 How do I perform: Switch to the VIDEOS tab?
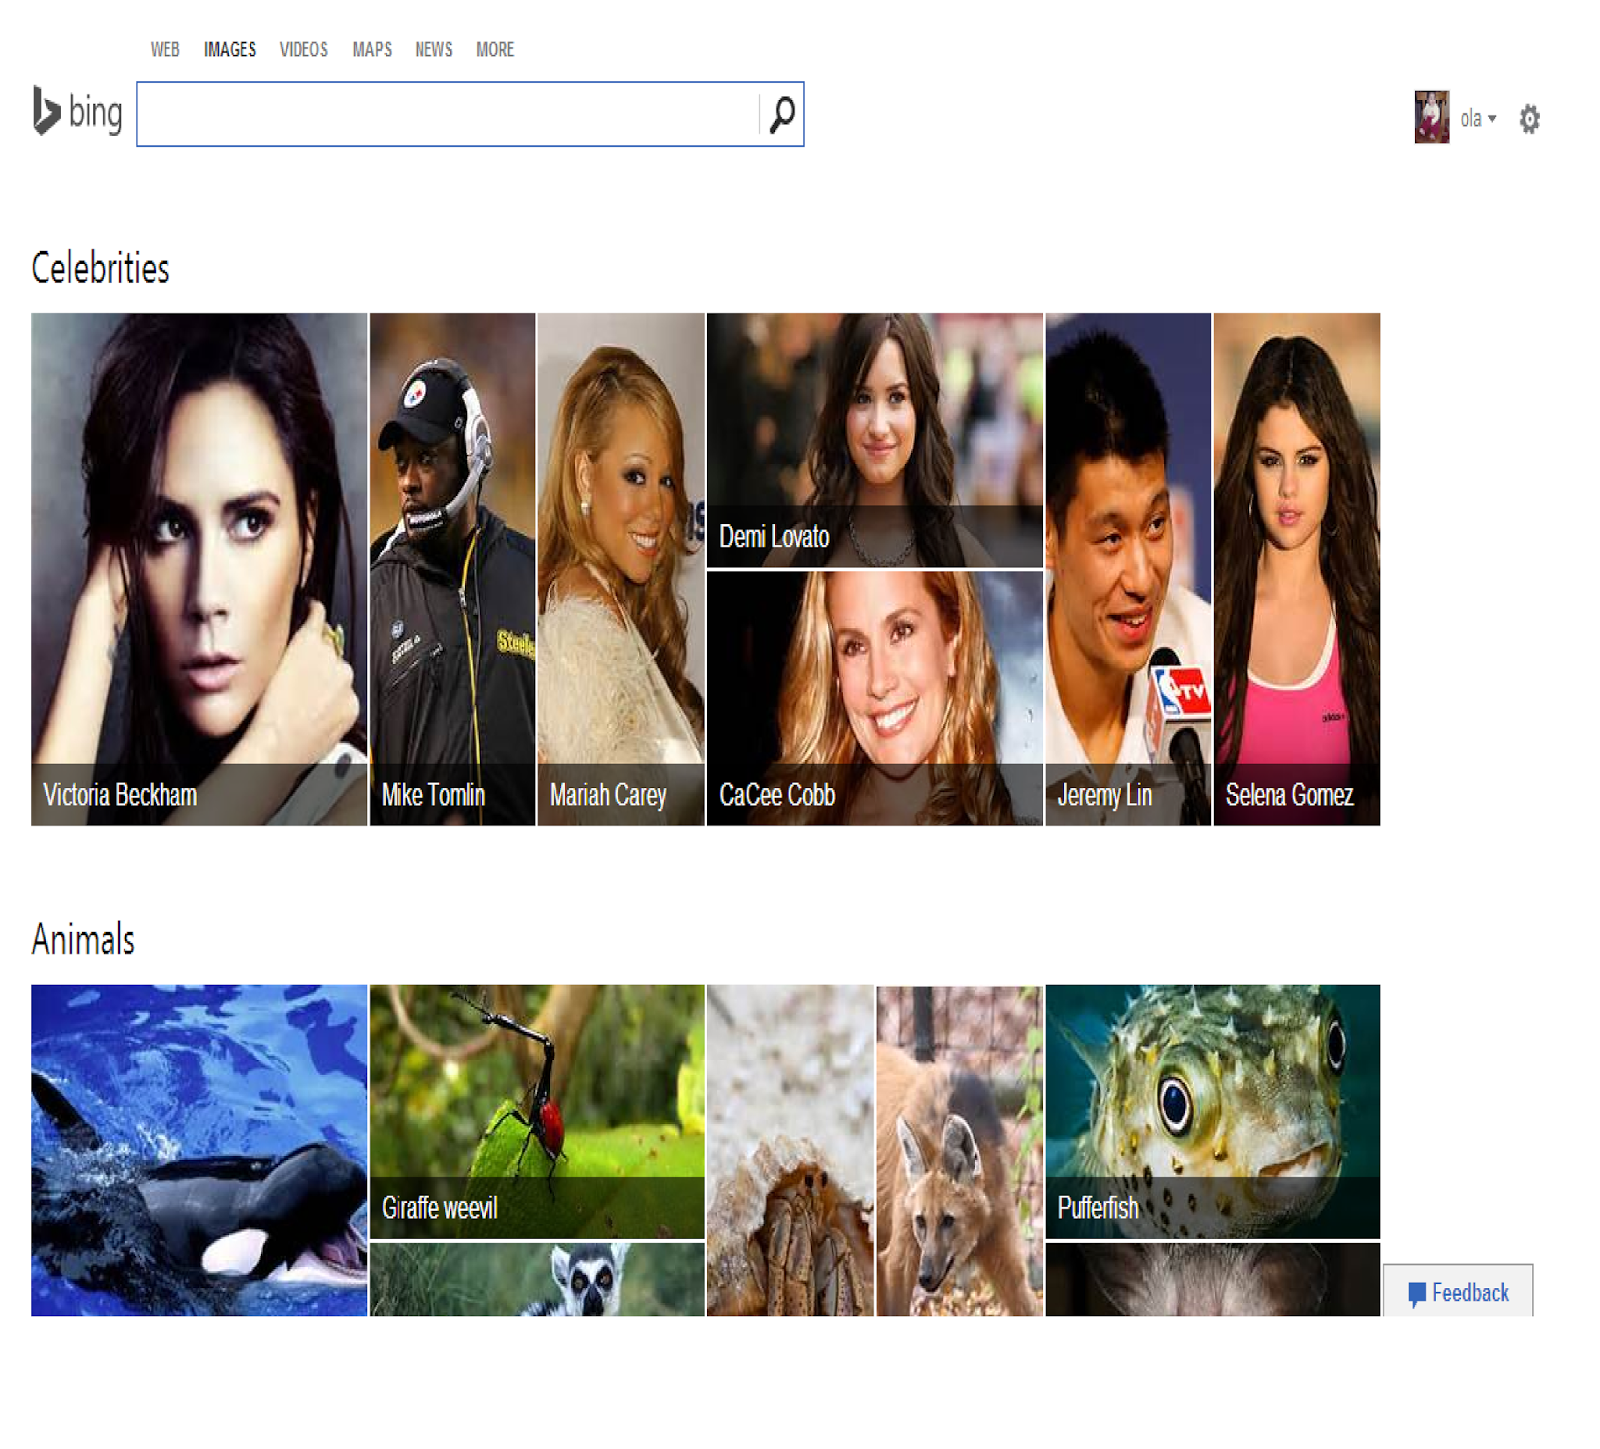[303, 49]
